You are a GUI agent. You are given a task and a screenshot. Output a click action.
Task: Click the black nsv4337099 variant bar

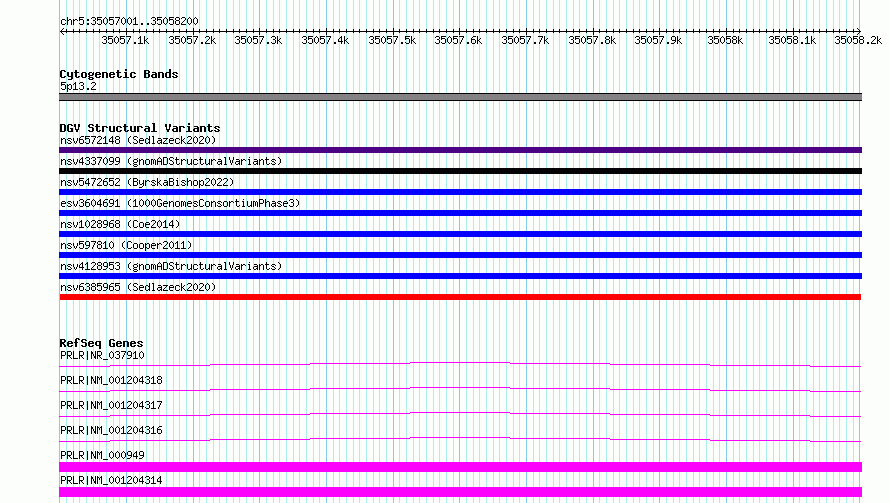tap(460, 171)
